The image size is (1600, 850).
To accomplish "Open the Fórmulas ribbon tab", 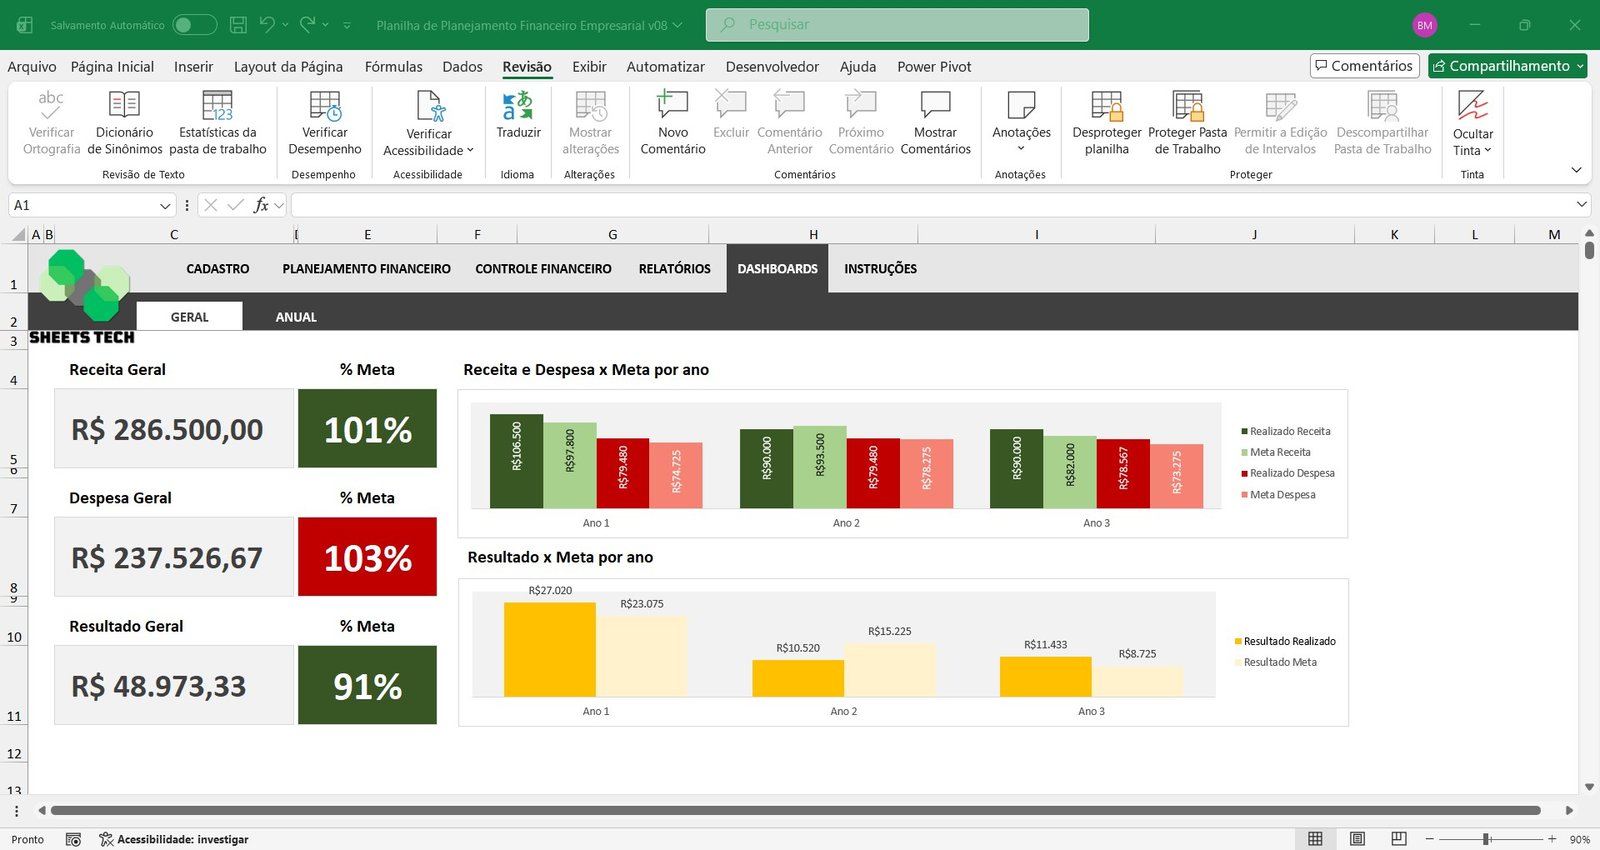I will (x=393, y=67).
